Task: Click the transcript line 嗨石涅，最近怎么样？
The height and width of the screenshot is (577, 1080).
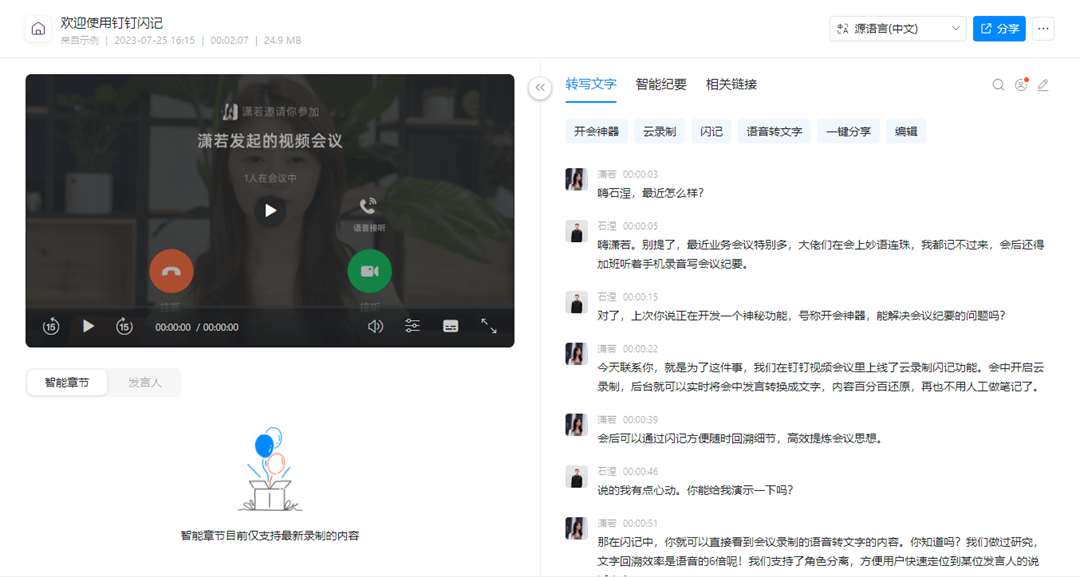Action: click(651, 193)
